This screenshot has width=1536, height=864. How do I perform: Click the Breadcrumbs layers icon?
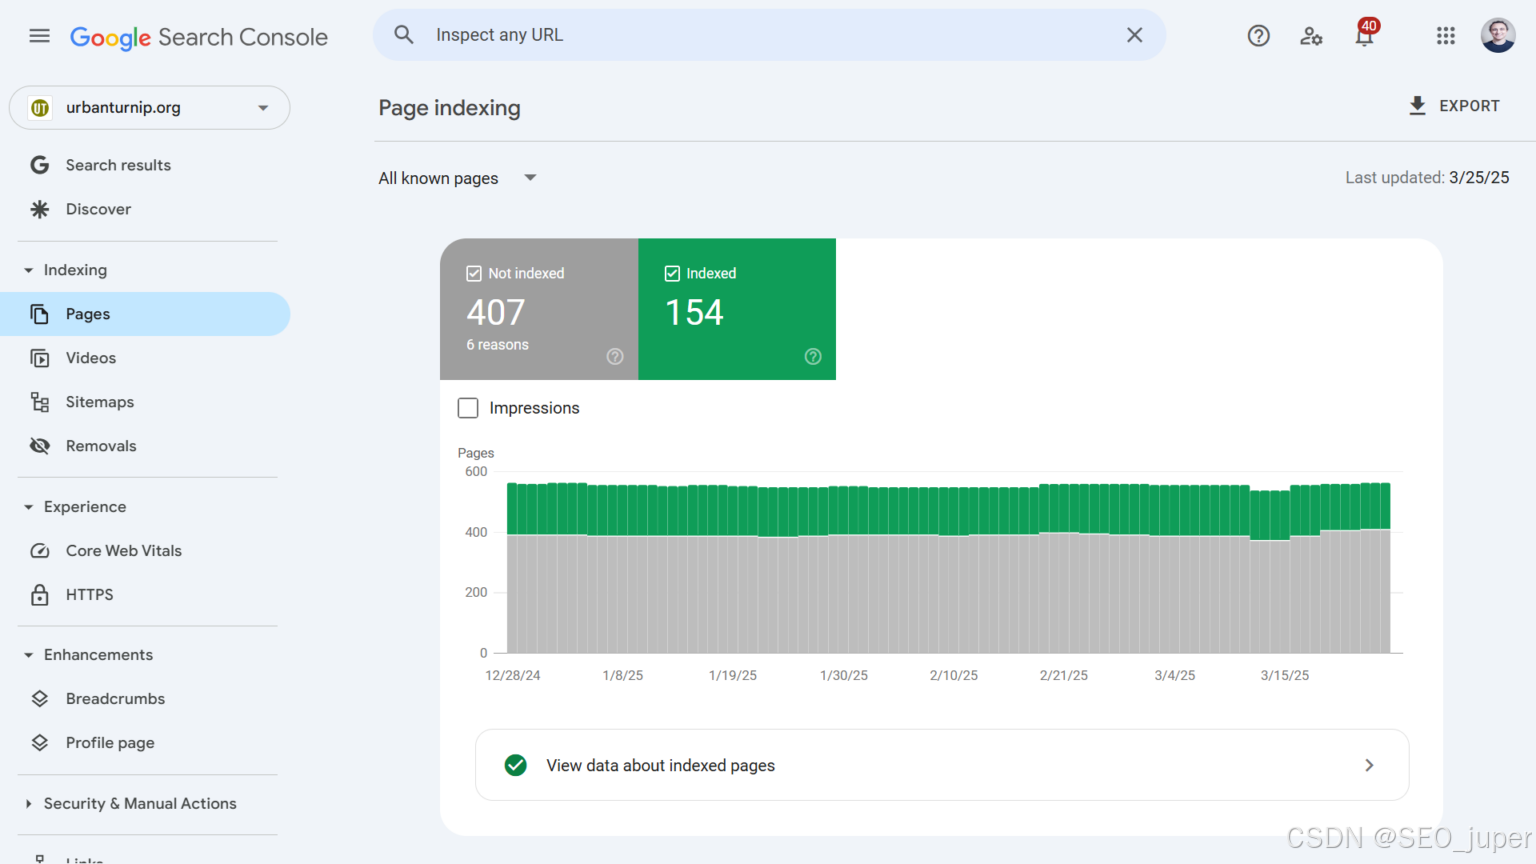point(40,699)
